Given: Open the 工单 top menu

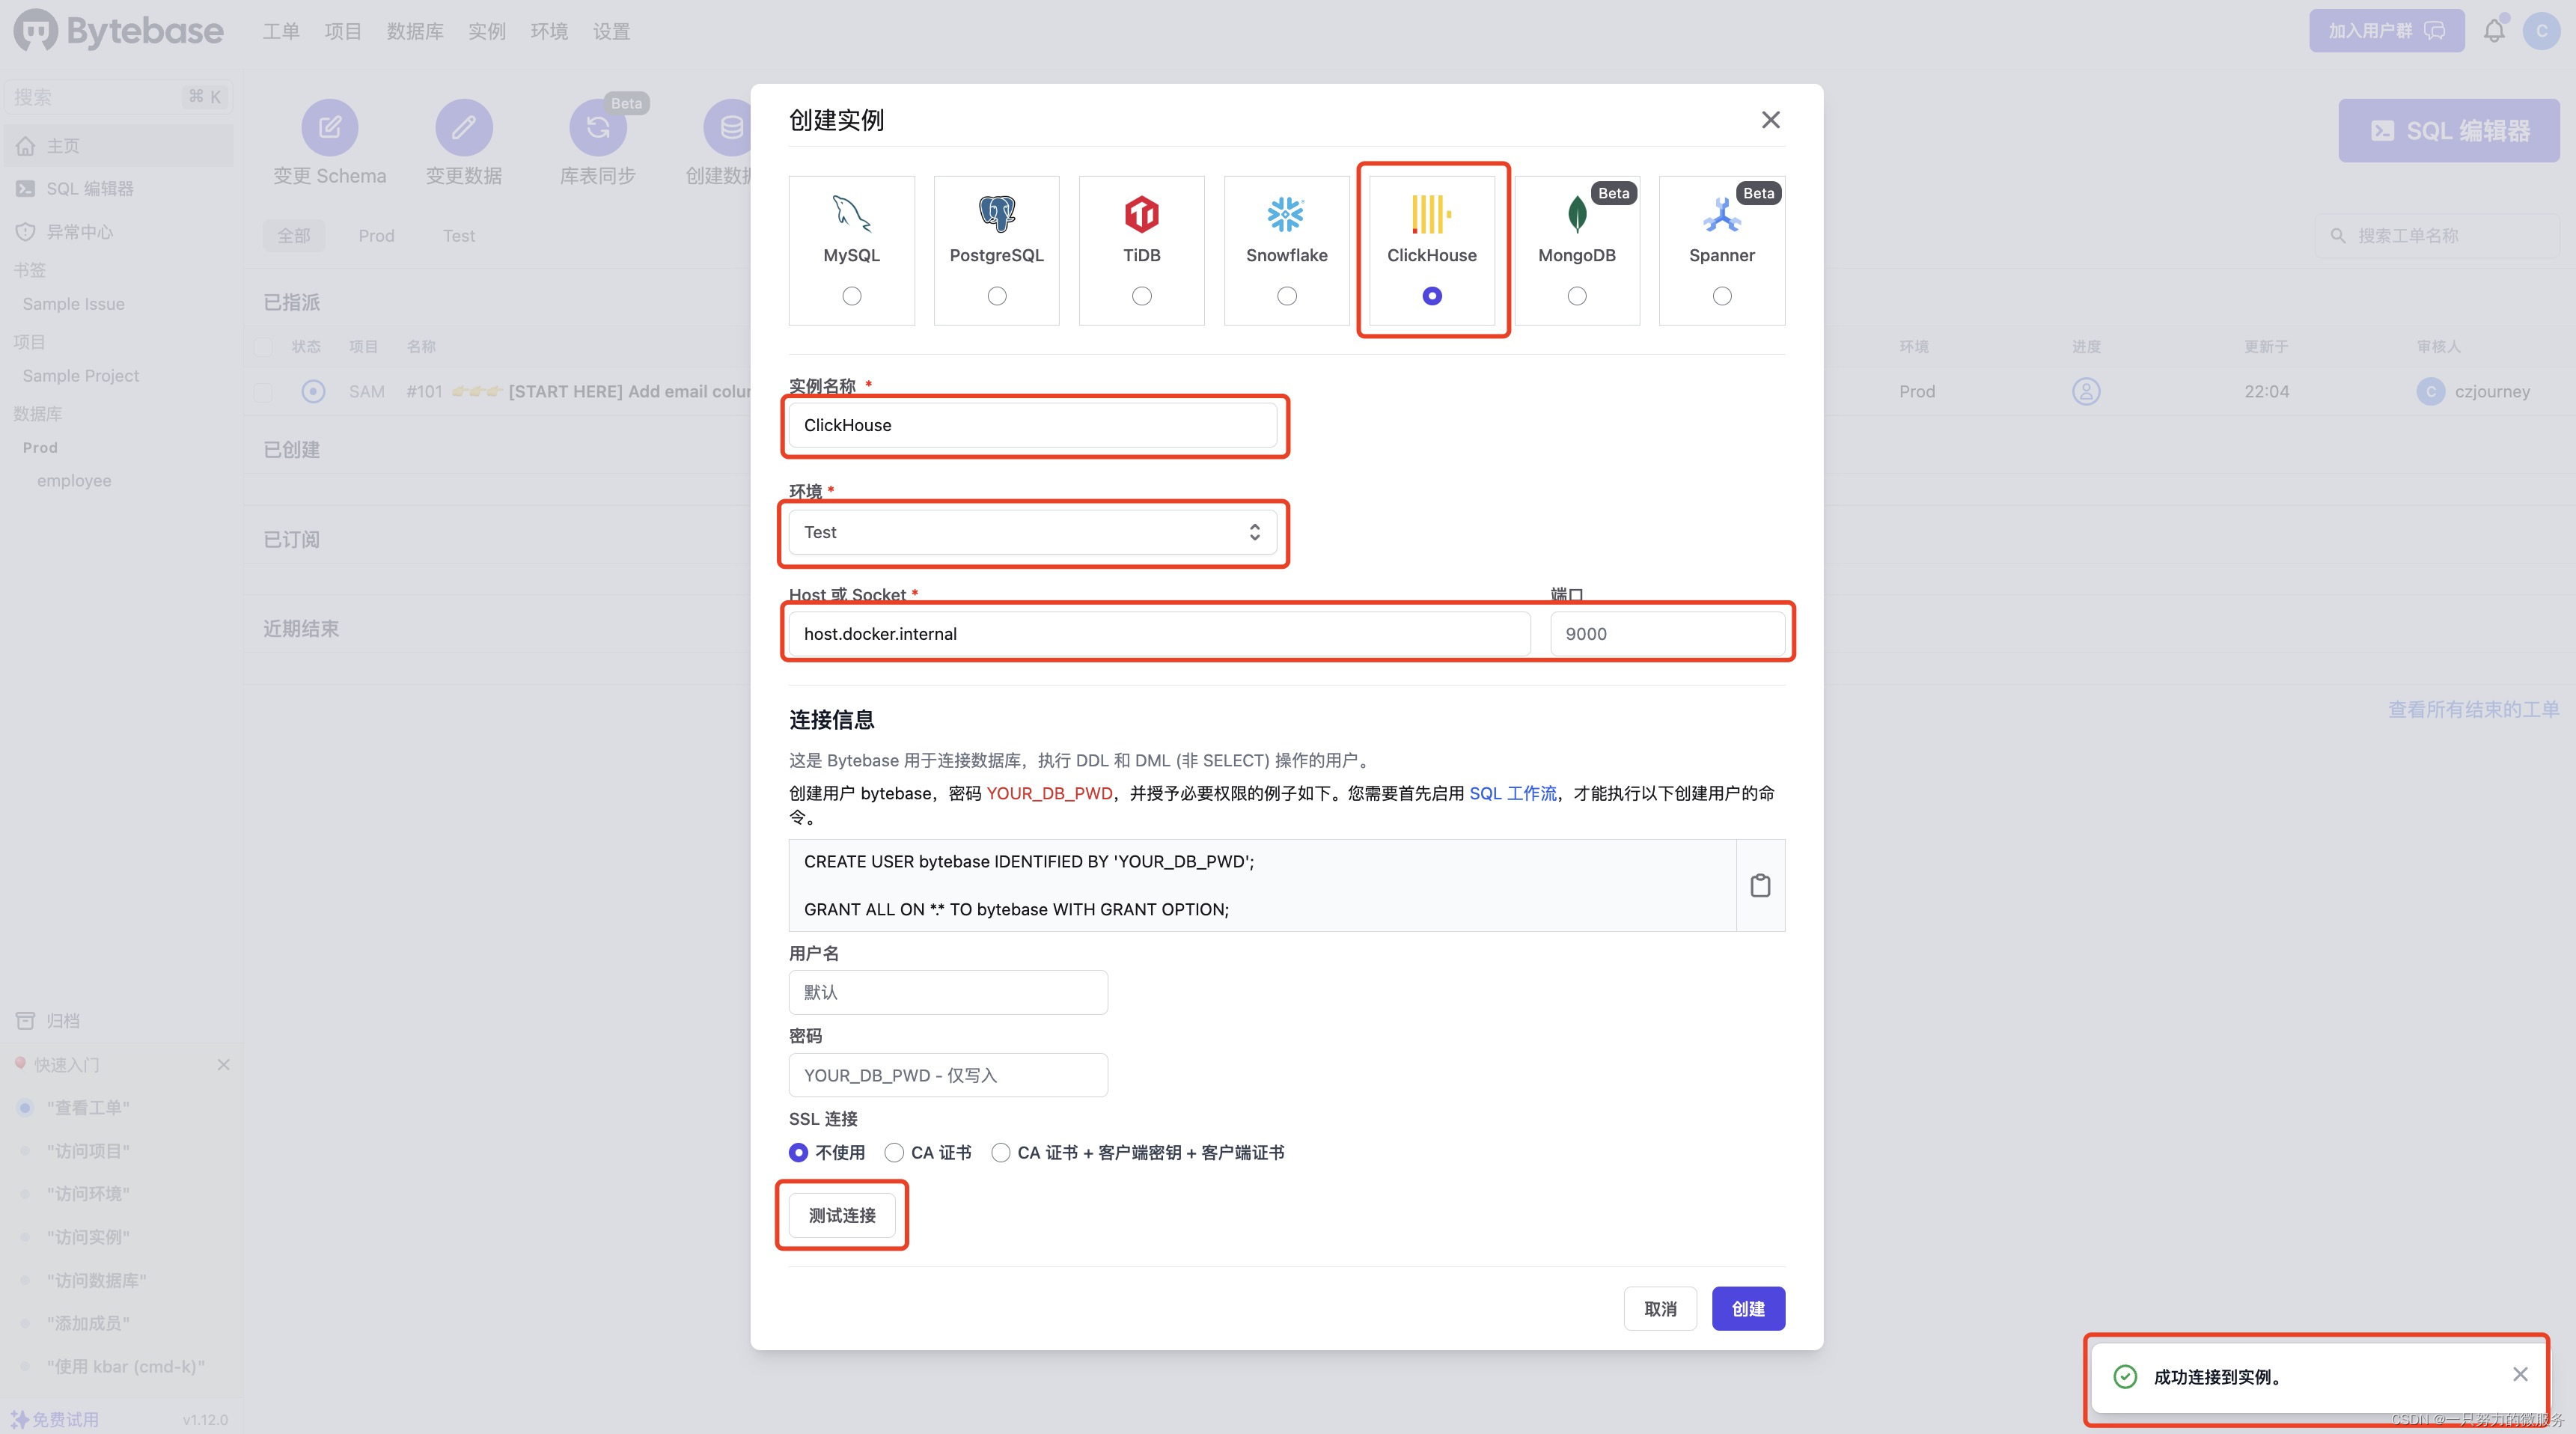Looking at the screenshot, I should coord(281,31).
